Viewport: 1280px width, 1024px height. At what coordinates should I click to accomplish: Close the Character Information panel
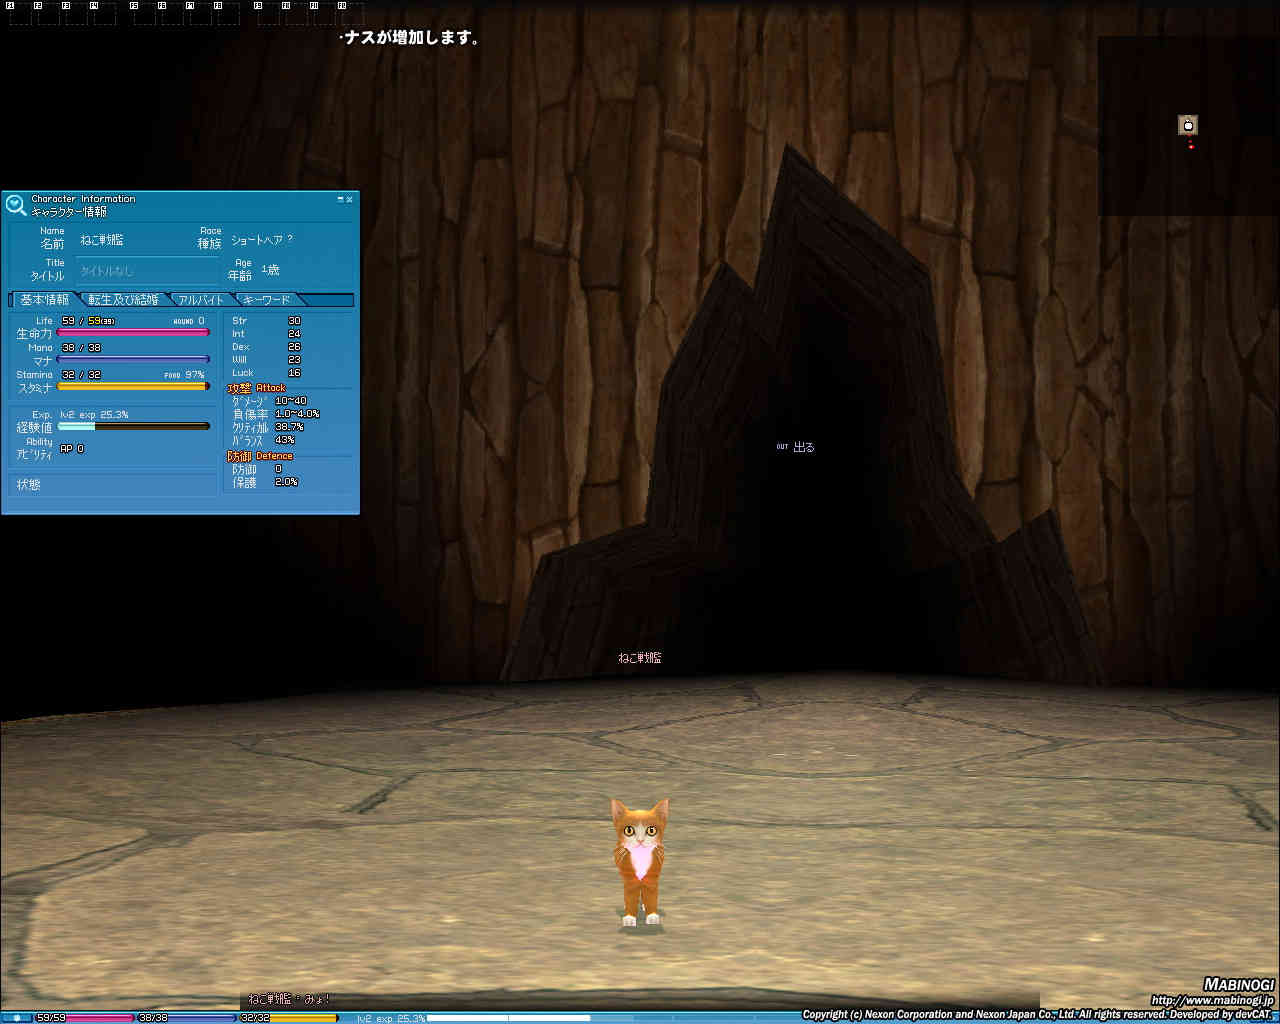point(349,200)
